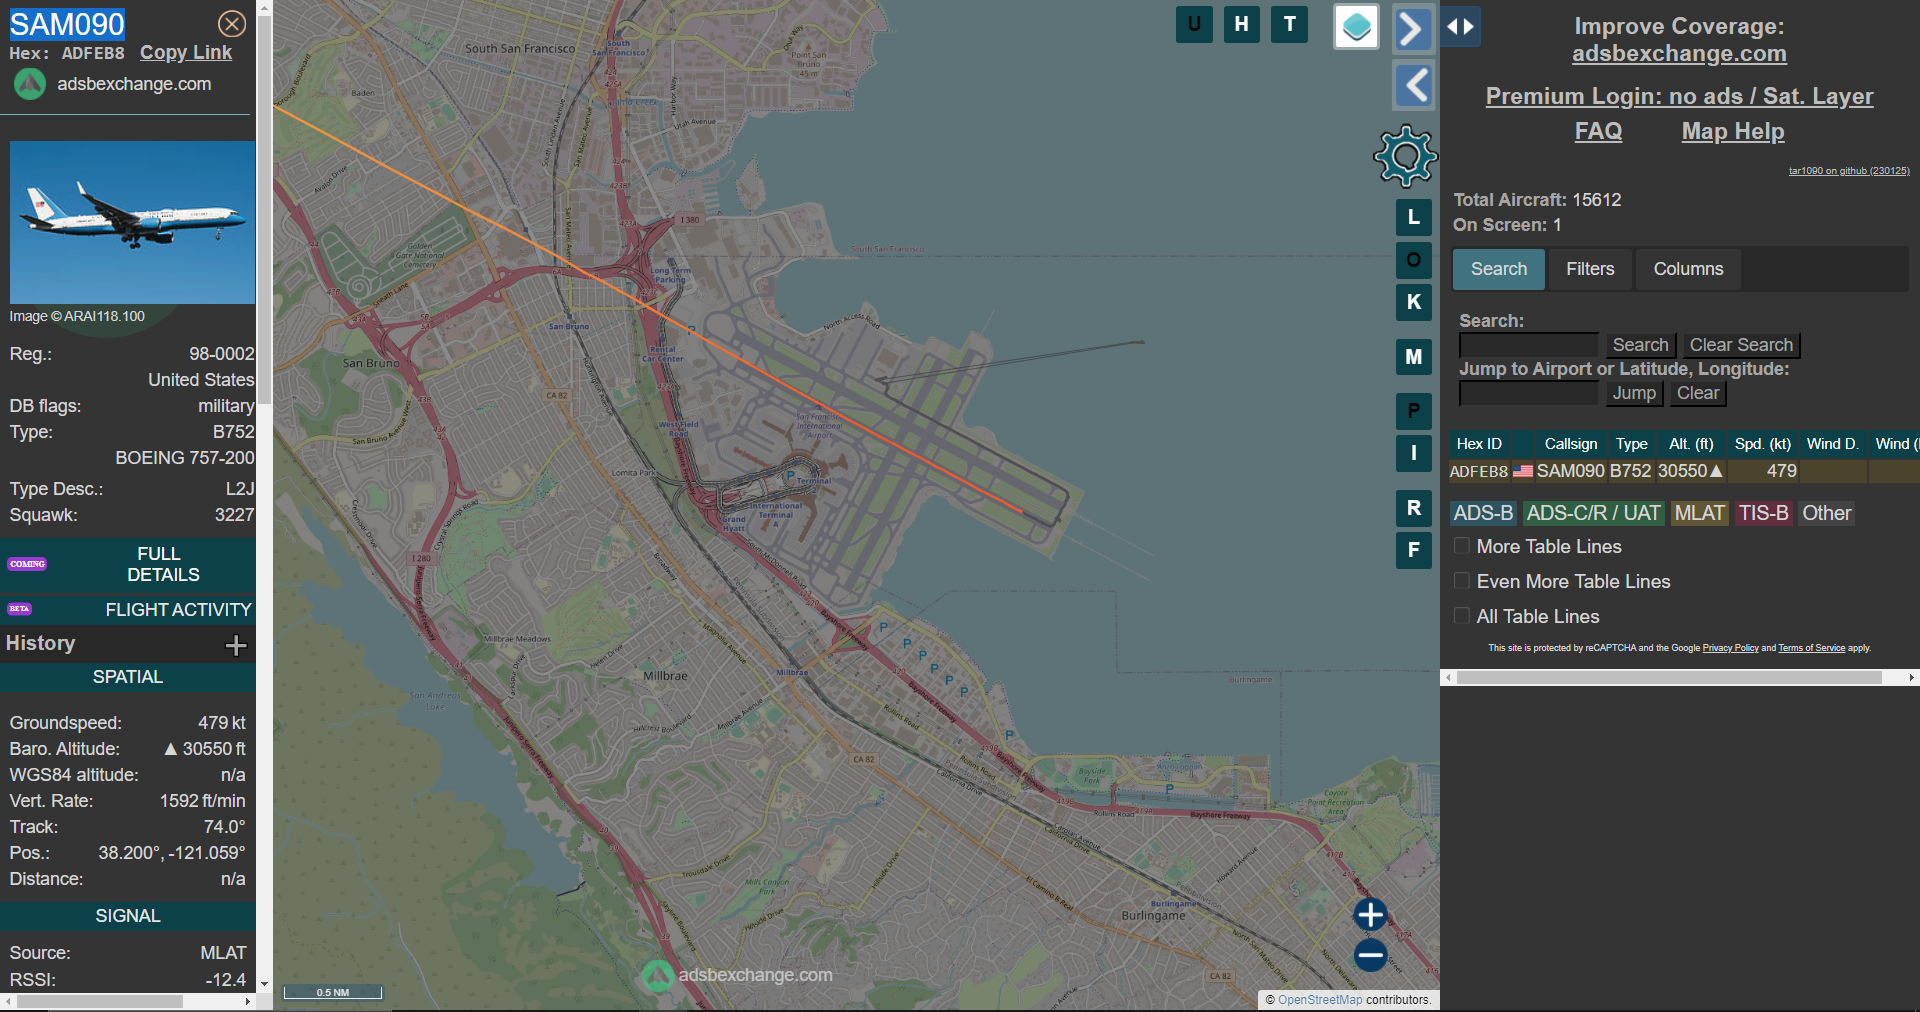This screenshot has width=1920, height=1012.
Task: Open the Terms of Service link
Action: coord(1811,648)
